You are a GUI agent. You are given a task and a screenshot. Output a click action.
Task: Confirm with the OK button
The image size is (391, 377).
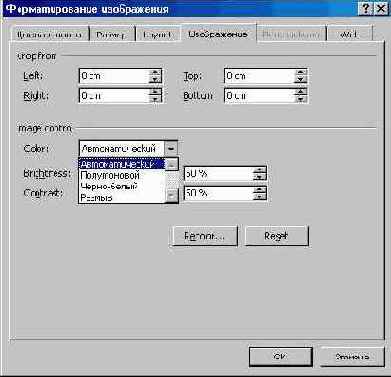click(281, 357)
